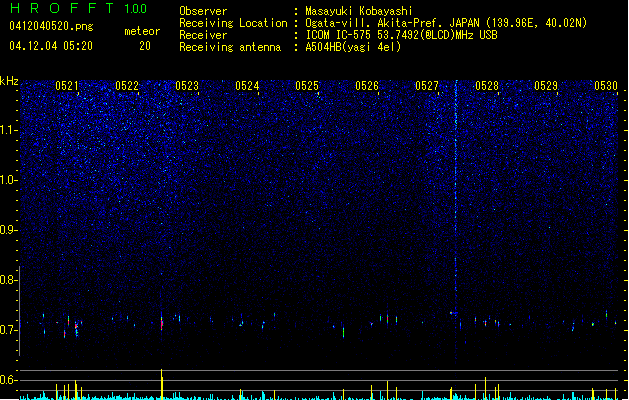Click the meteor label
This screenshot has width=629, height=400.
(x=142, y=31)
